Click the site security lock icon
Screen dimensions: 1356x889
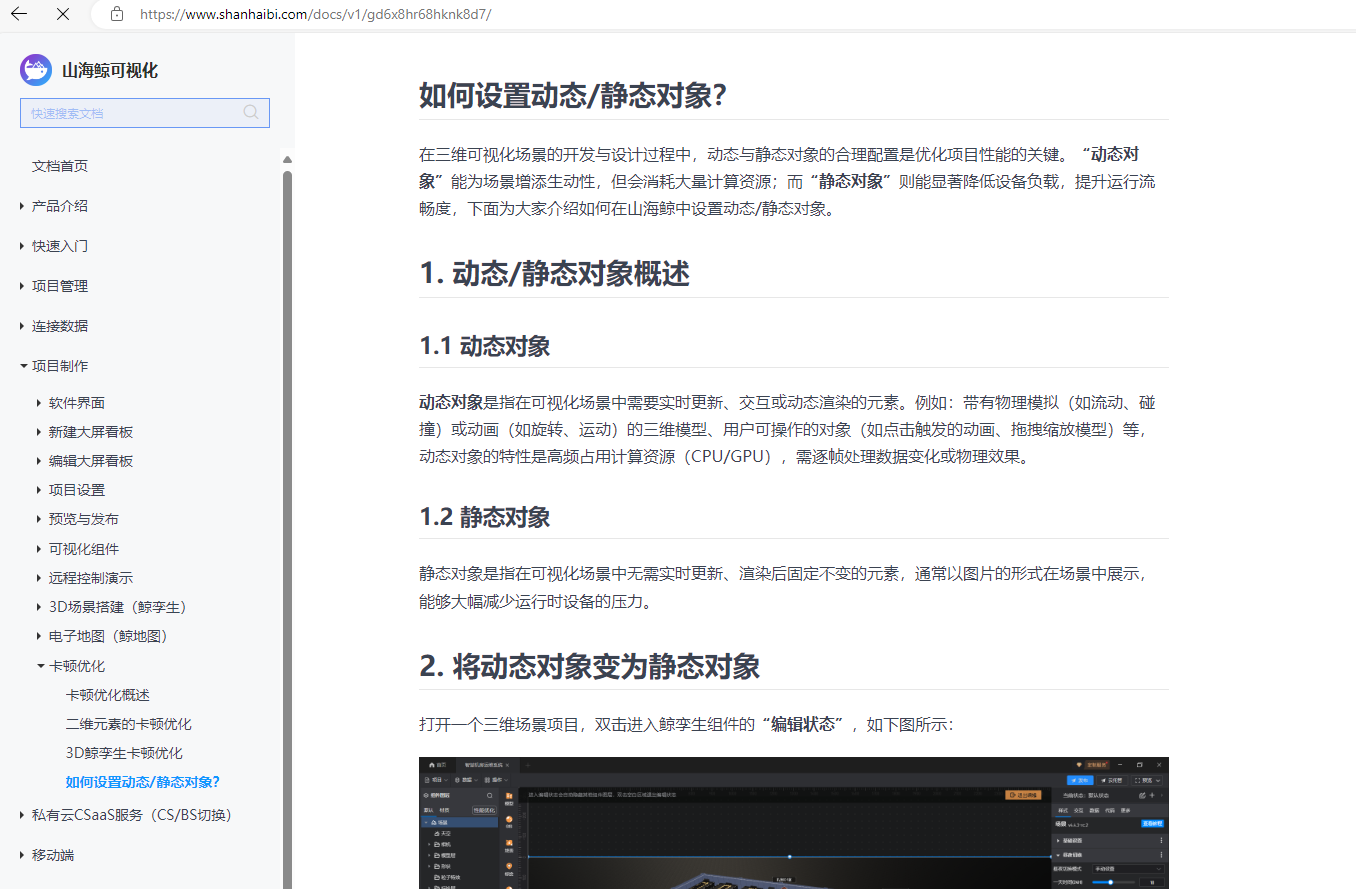click(117, 14)
